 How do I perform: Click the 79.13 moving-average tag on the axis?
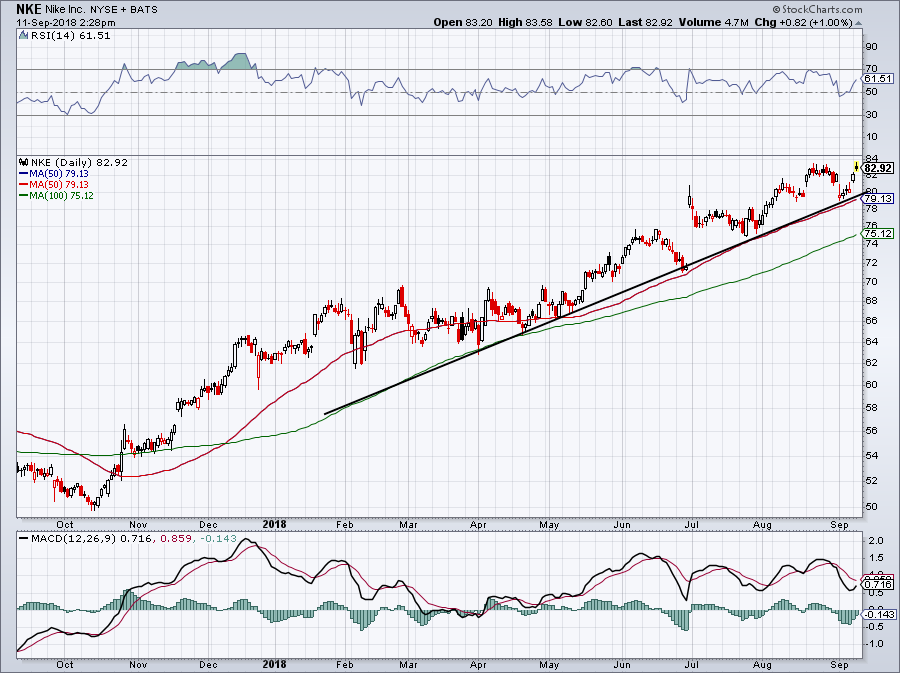[878, 199]
